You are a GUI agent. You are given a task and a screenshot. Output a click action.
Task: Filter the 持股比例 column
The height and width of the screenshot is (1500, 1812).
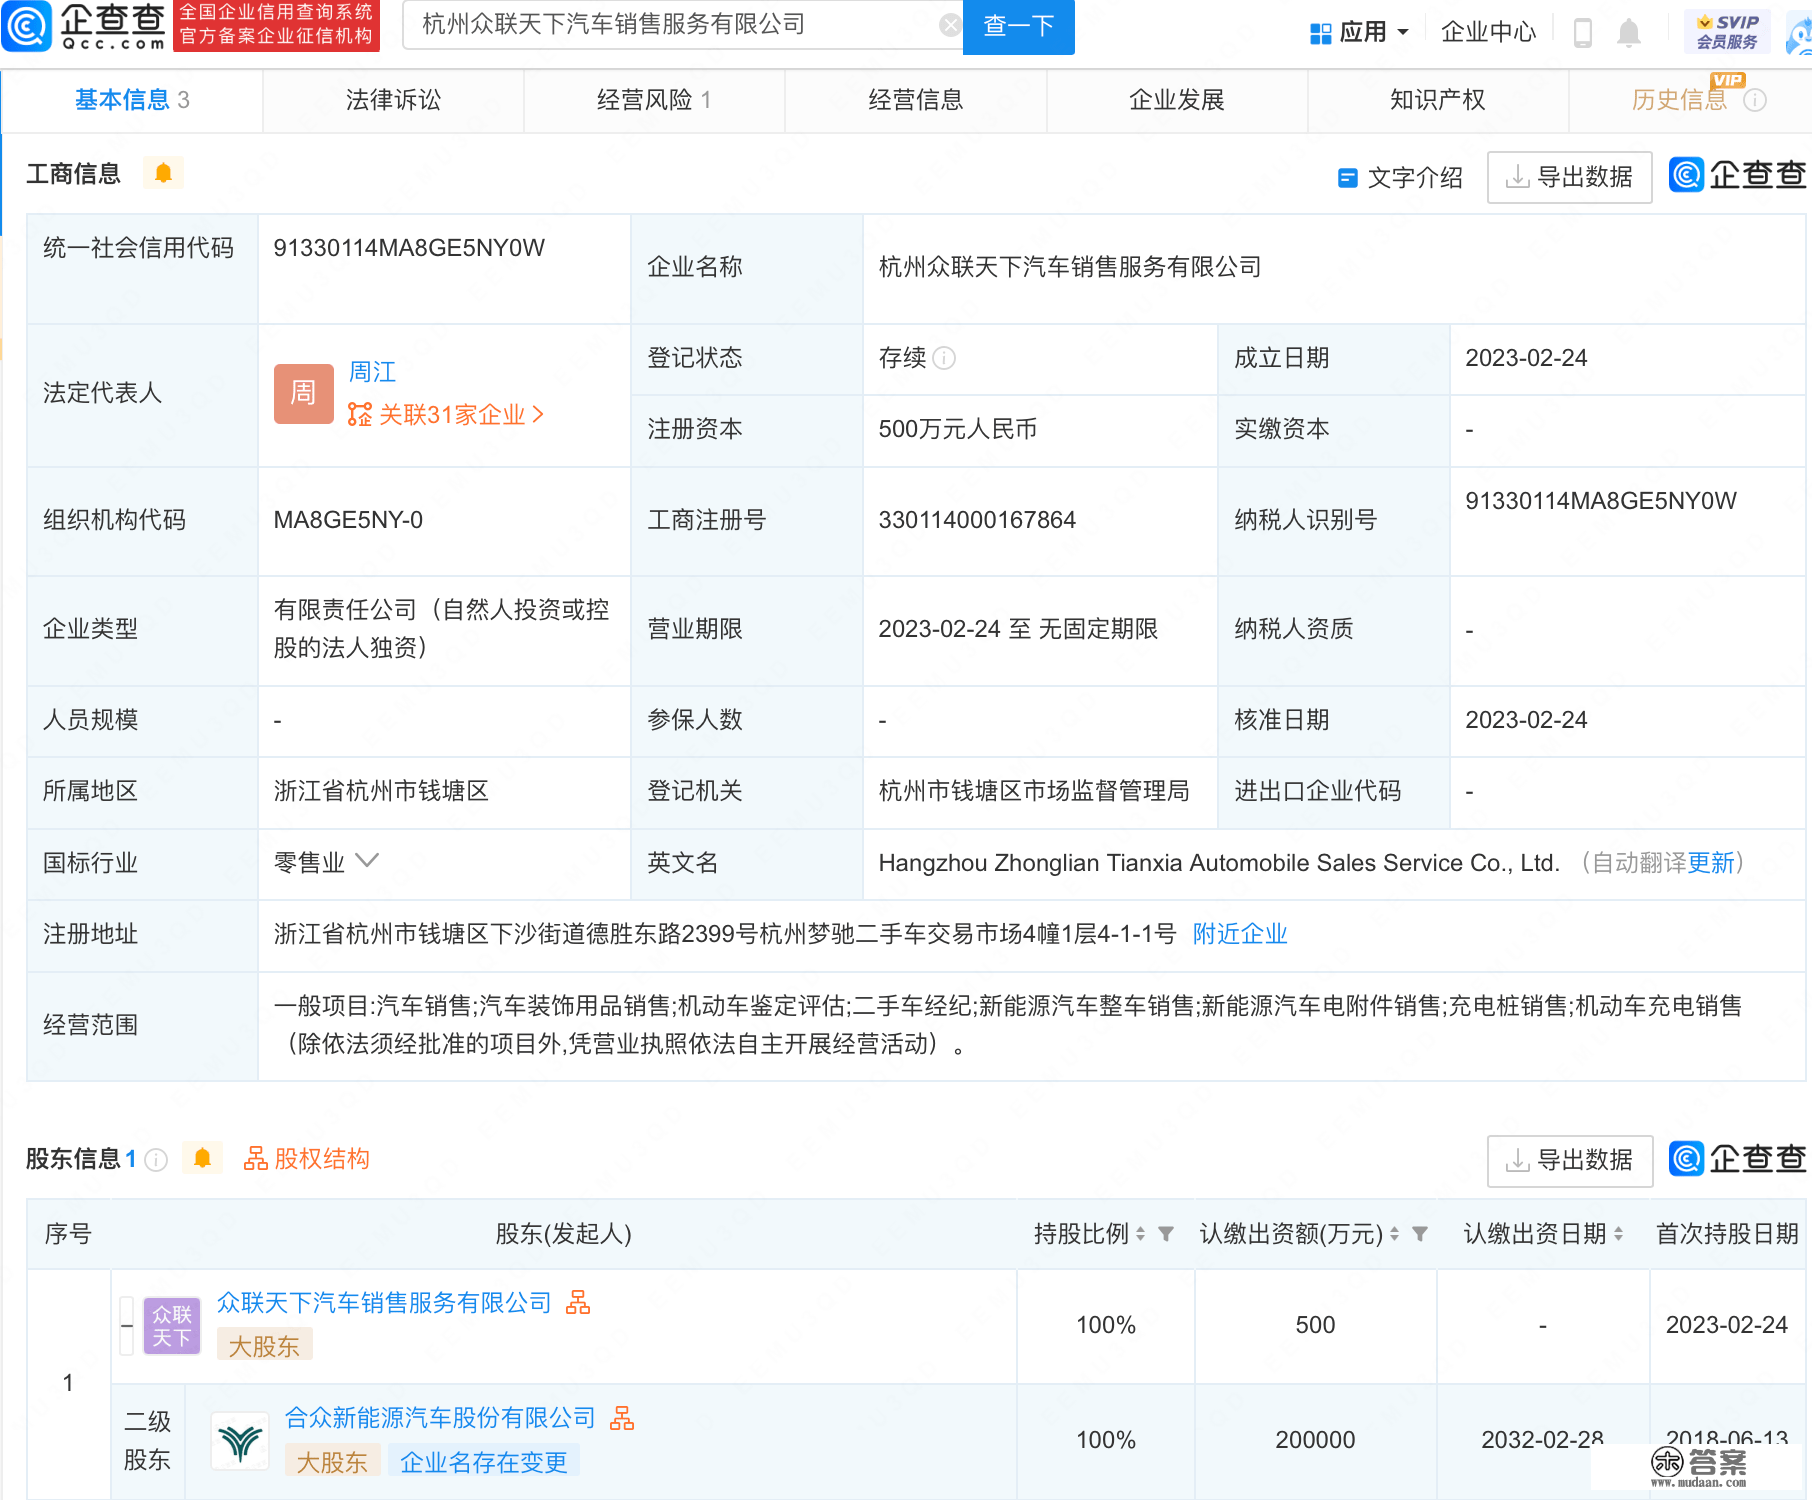pos(1165,1234)
